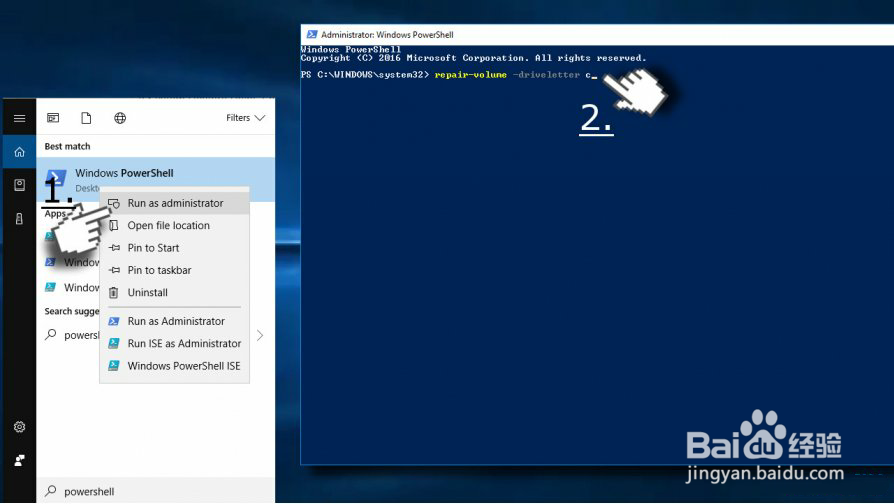This screenshot has height=504, width=894.
Task: Select Run as administrator in context menu
Action: click(175, 203)
